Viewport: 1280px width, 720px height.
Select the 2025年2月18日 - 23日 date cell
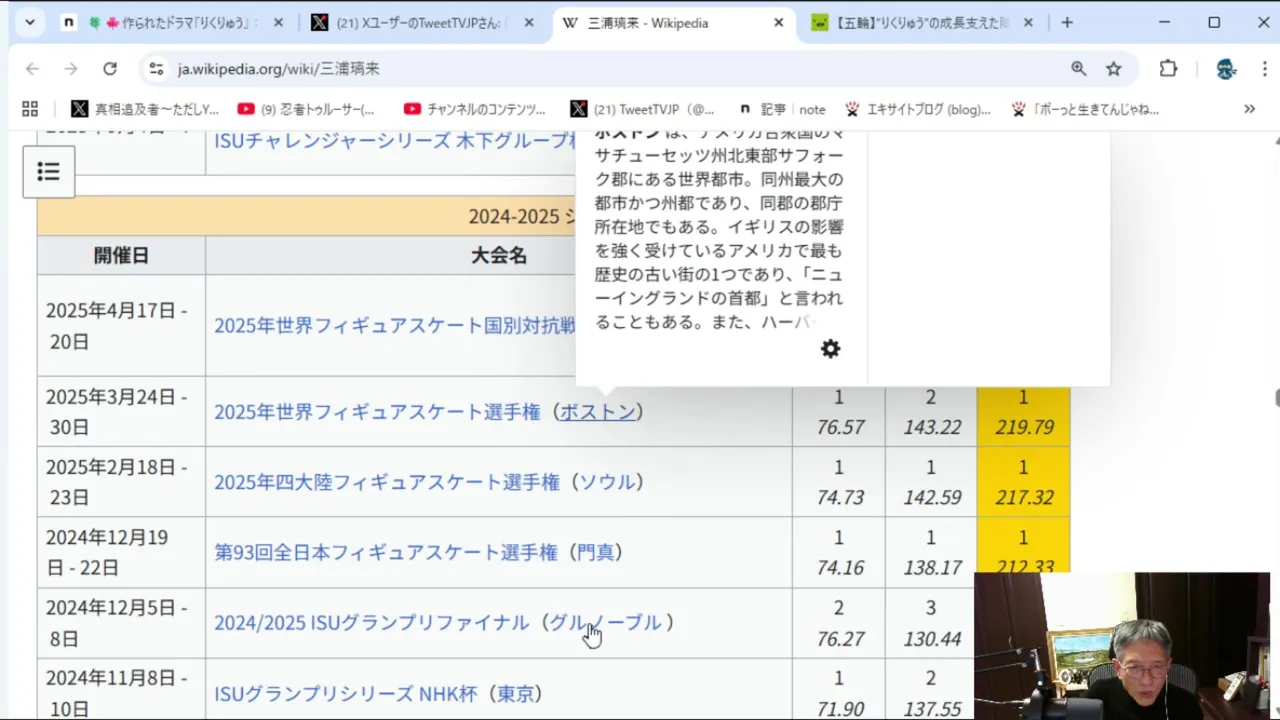point(121,481)
